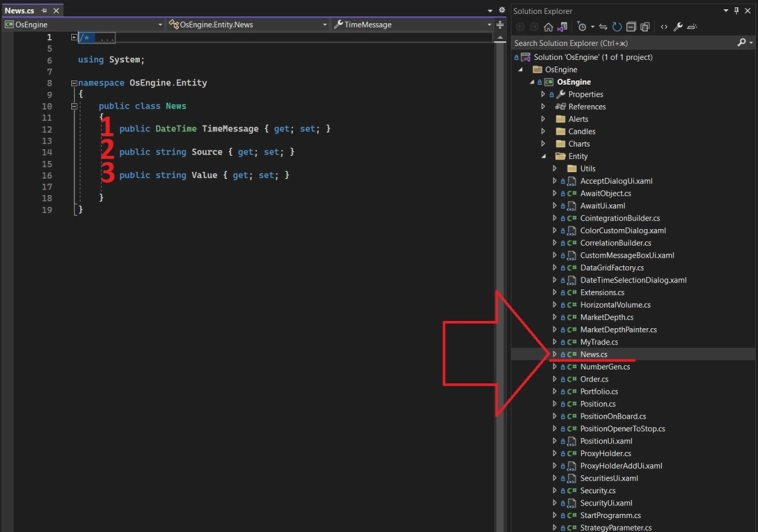Open Properties wrench icon in Solution Explorer
758x532 pixels.
[678, 27]
